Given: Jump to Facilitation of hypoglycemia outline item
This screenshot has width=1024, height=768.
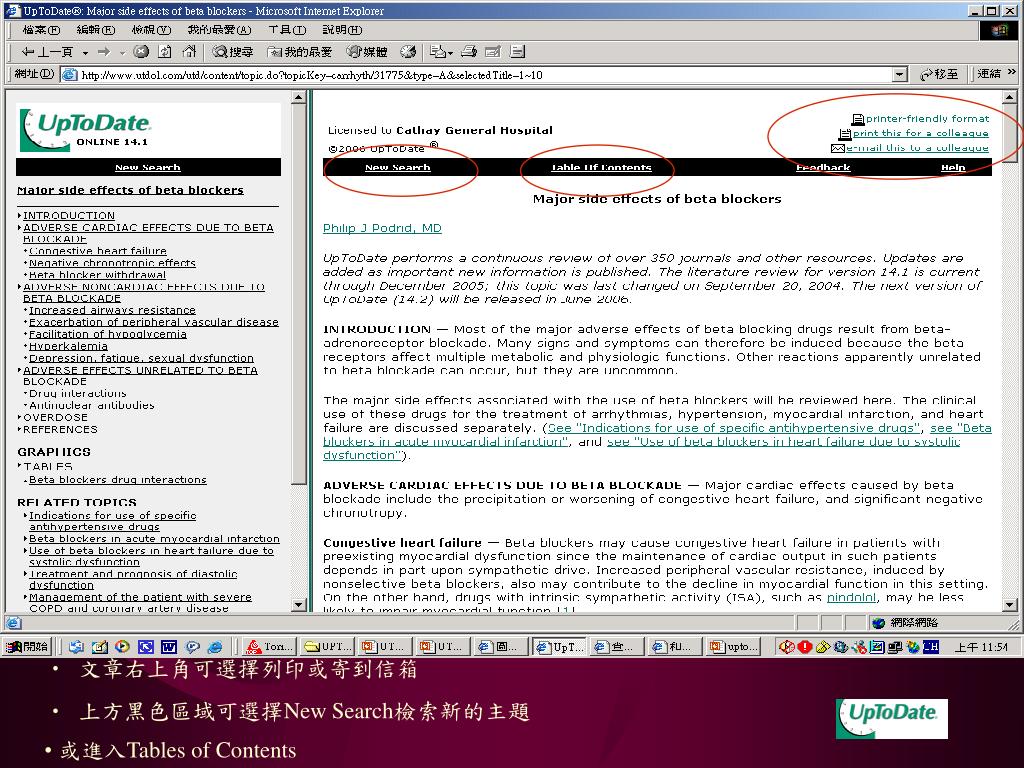Looking at the screenshot, I should pyautogui.click(x=108, y=334).
